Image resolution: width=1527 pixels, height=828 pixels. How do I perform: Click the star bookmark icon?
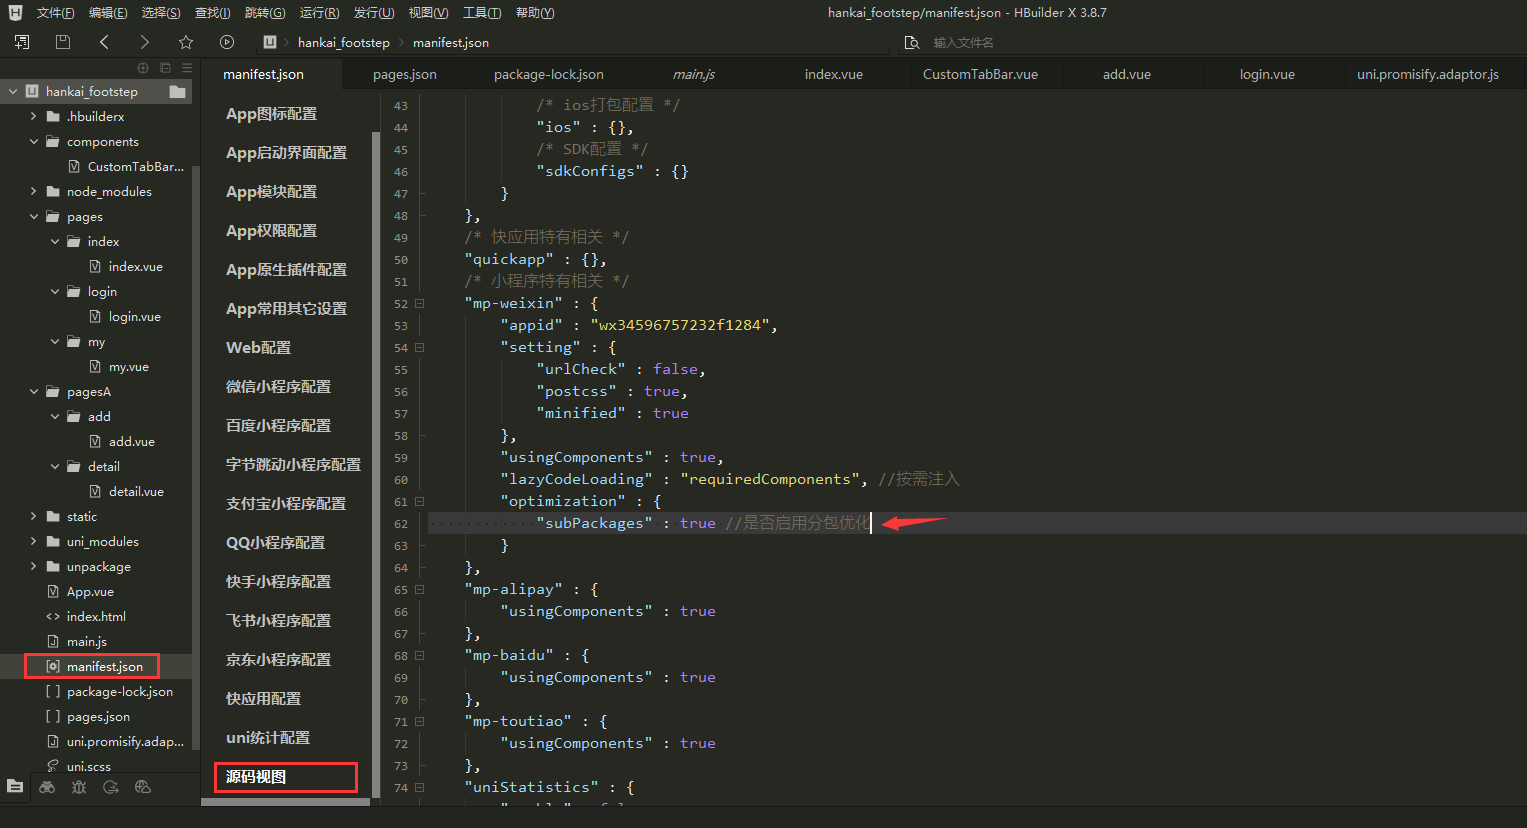(x=185, y=42)
